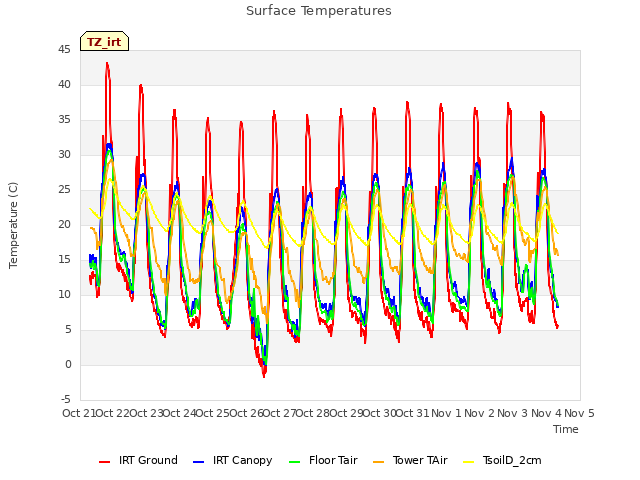
Task: Click the Time x-axis label
Action: 566,429
